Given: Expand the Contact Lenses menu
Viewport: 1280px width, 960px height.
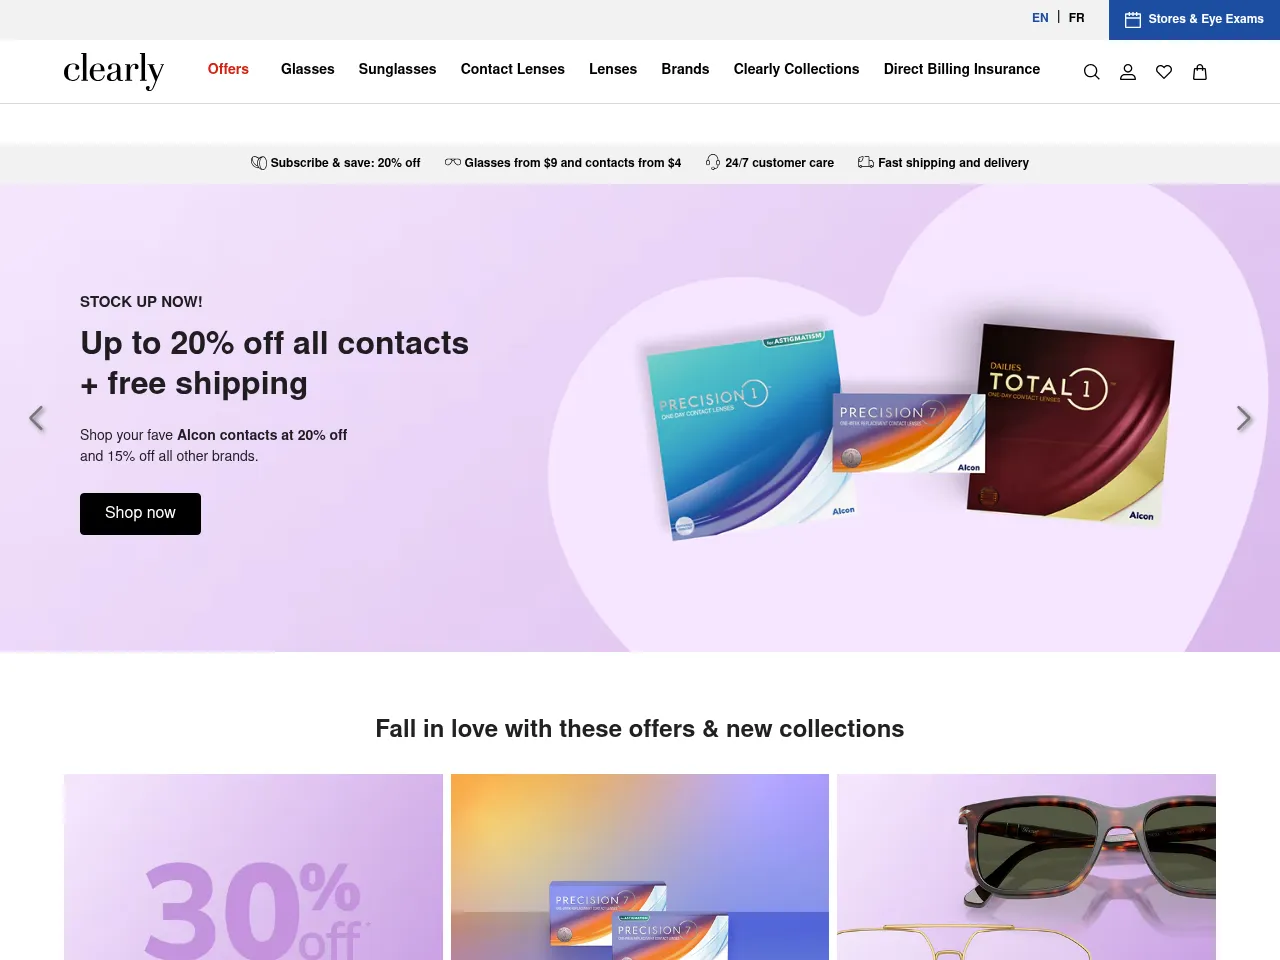Looking at the screenshot, I should 512,69.
